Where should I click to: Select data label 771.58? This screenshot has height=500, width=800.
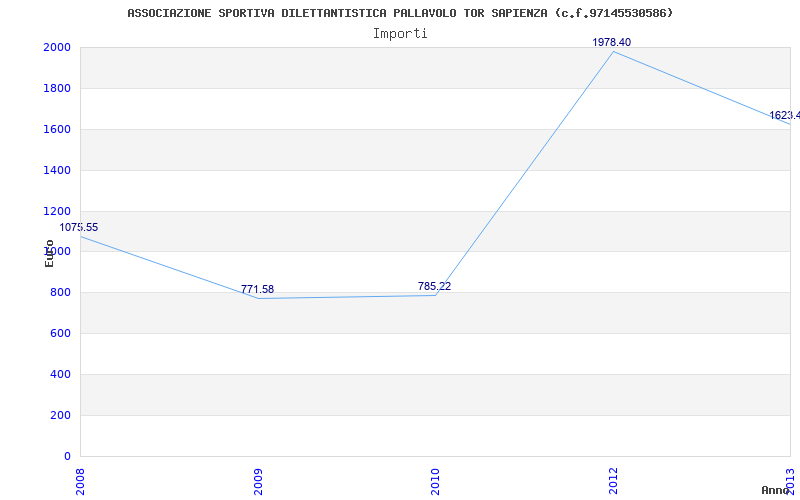[257, 289]
